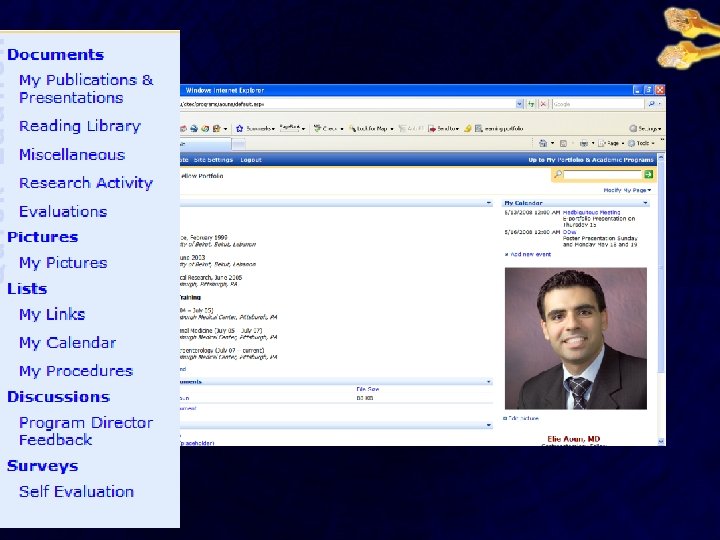
Task: Click the page vertical scrollbar
Action: (661, 266)
